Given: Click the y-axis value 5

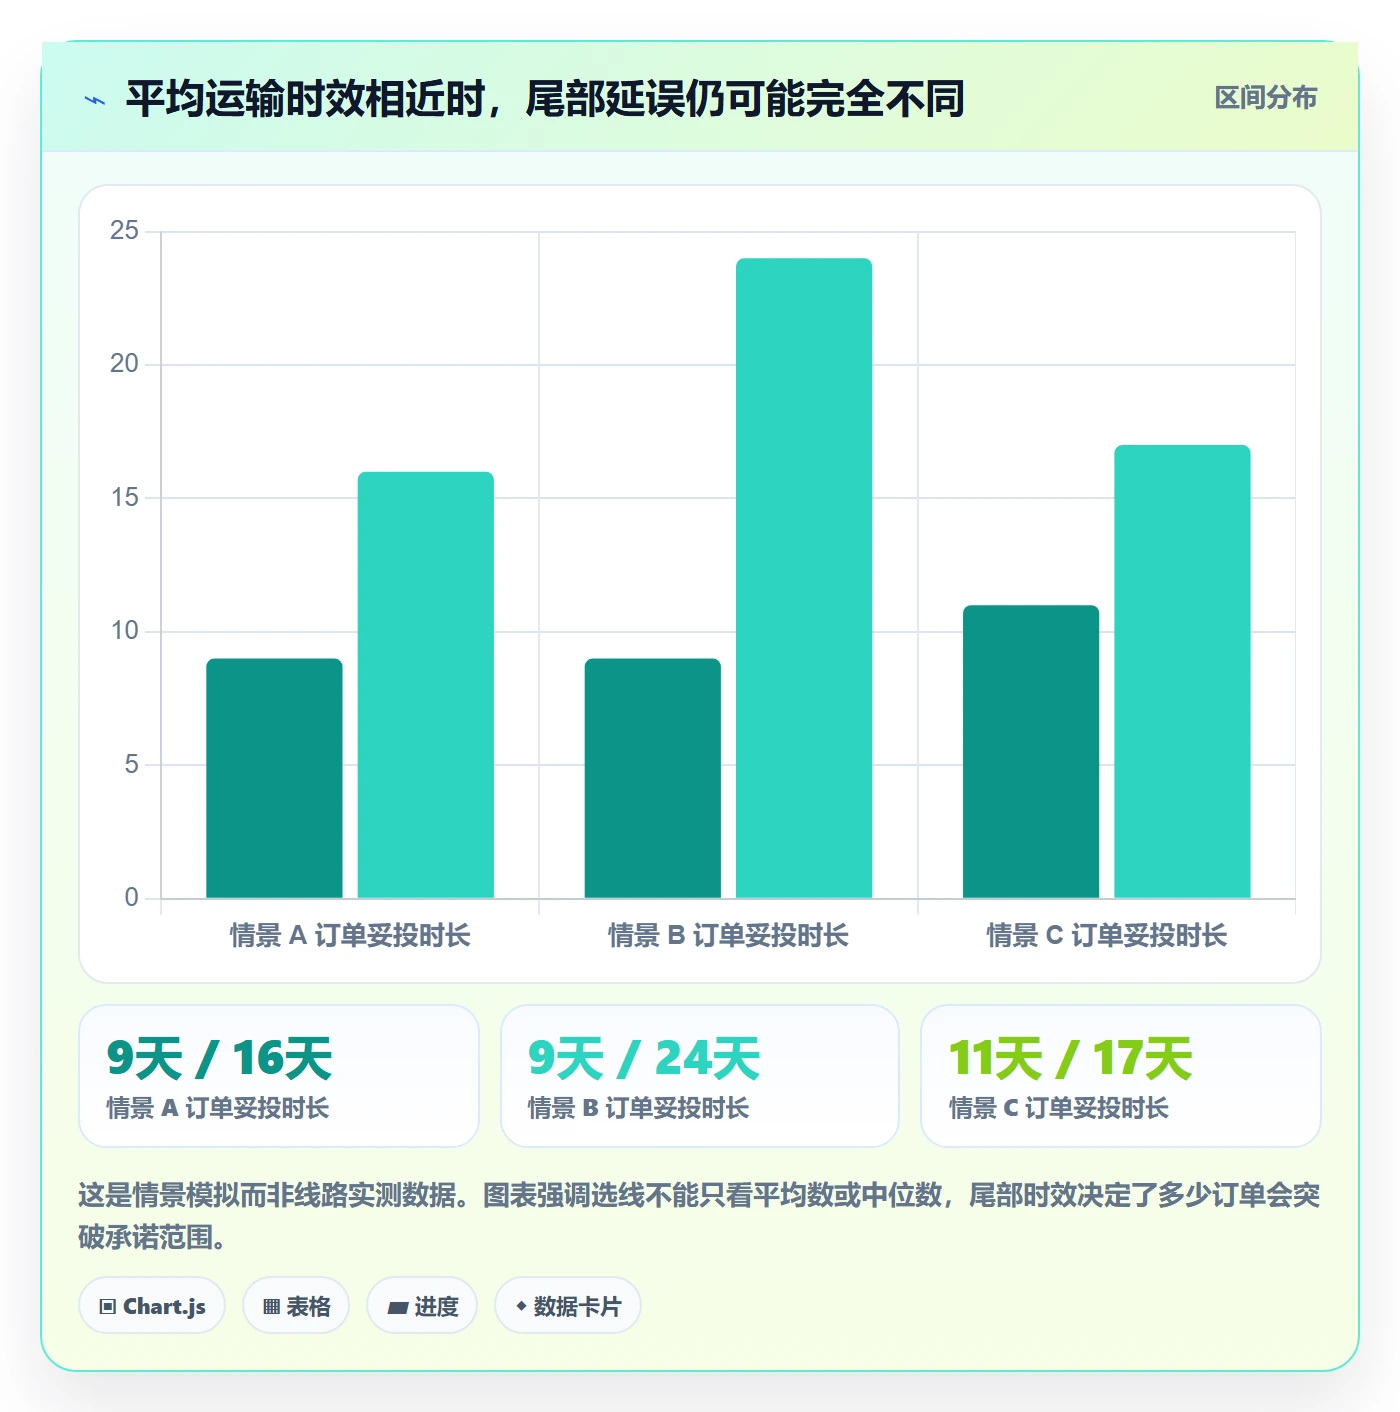Looking at the screenshot, I should [131, 764].
